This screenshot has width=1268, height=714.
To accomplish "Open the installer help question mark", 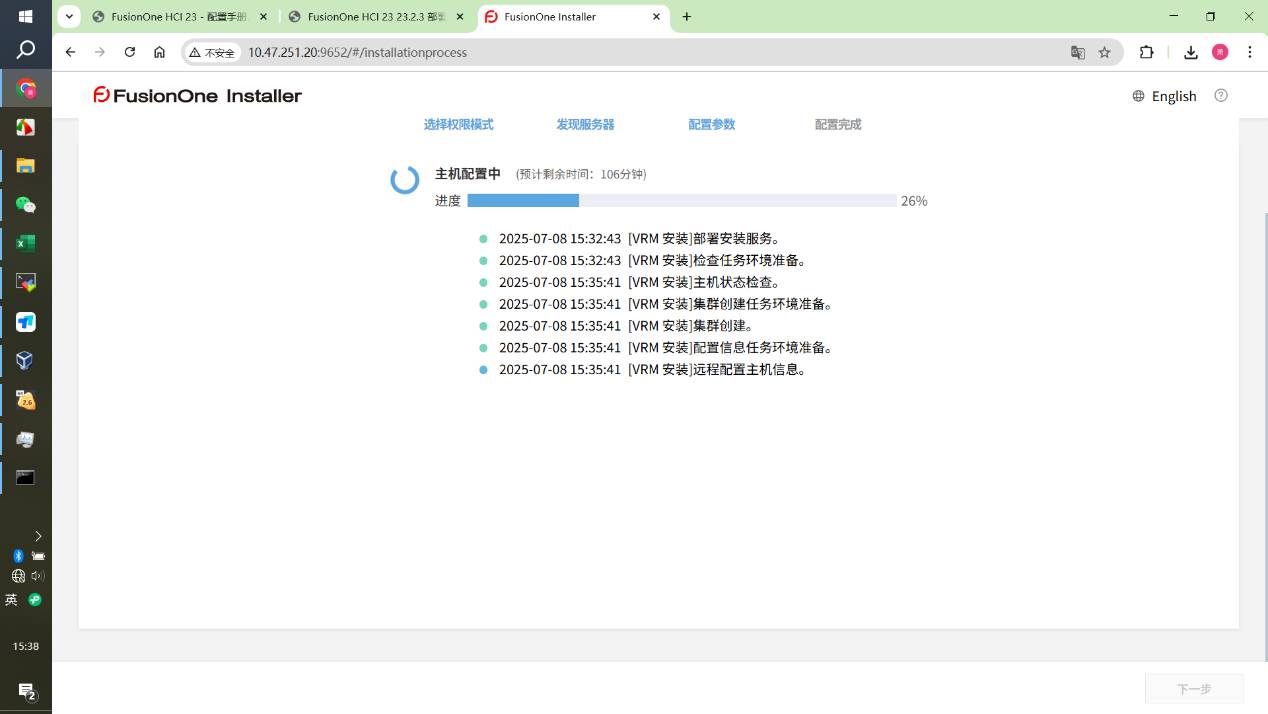I will [x=1220, y=95].
